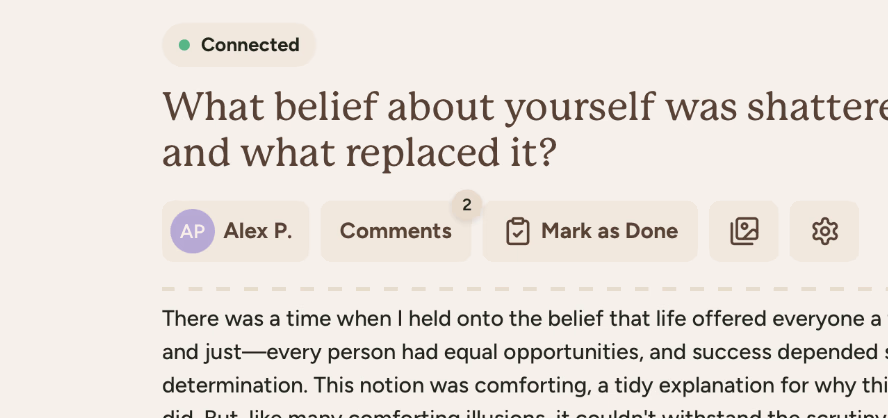
Task: Open the Alex P. author profile
Action: point(257,231)
